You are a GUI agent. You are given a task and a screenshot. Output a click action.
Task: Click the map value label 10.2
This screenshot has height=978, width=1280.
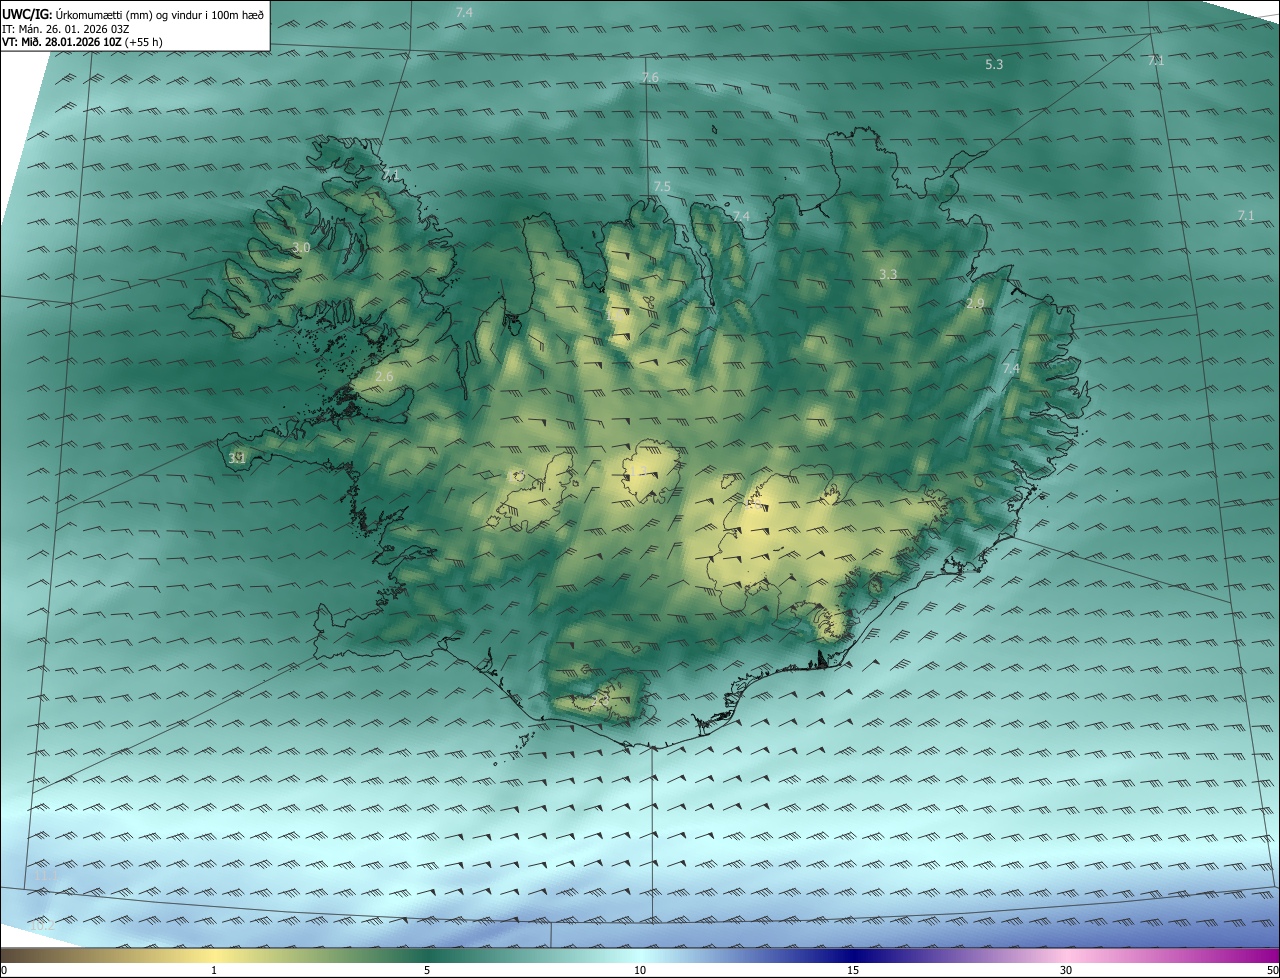tap(44, 925)
